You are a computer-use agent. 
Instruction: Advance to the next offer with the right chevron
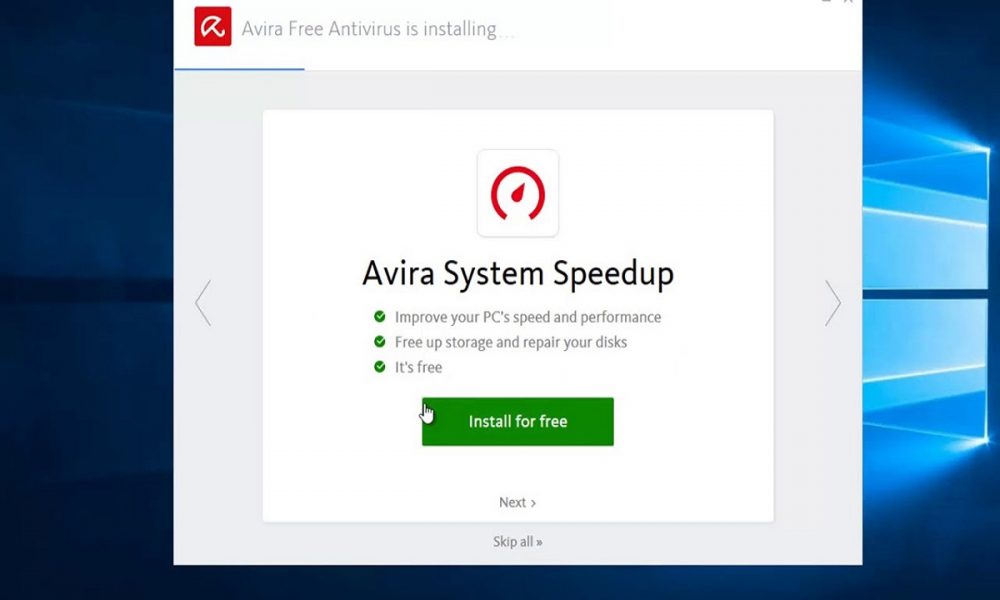(x=833, y=302)
